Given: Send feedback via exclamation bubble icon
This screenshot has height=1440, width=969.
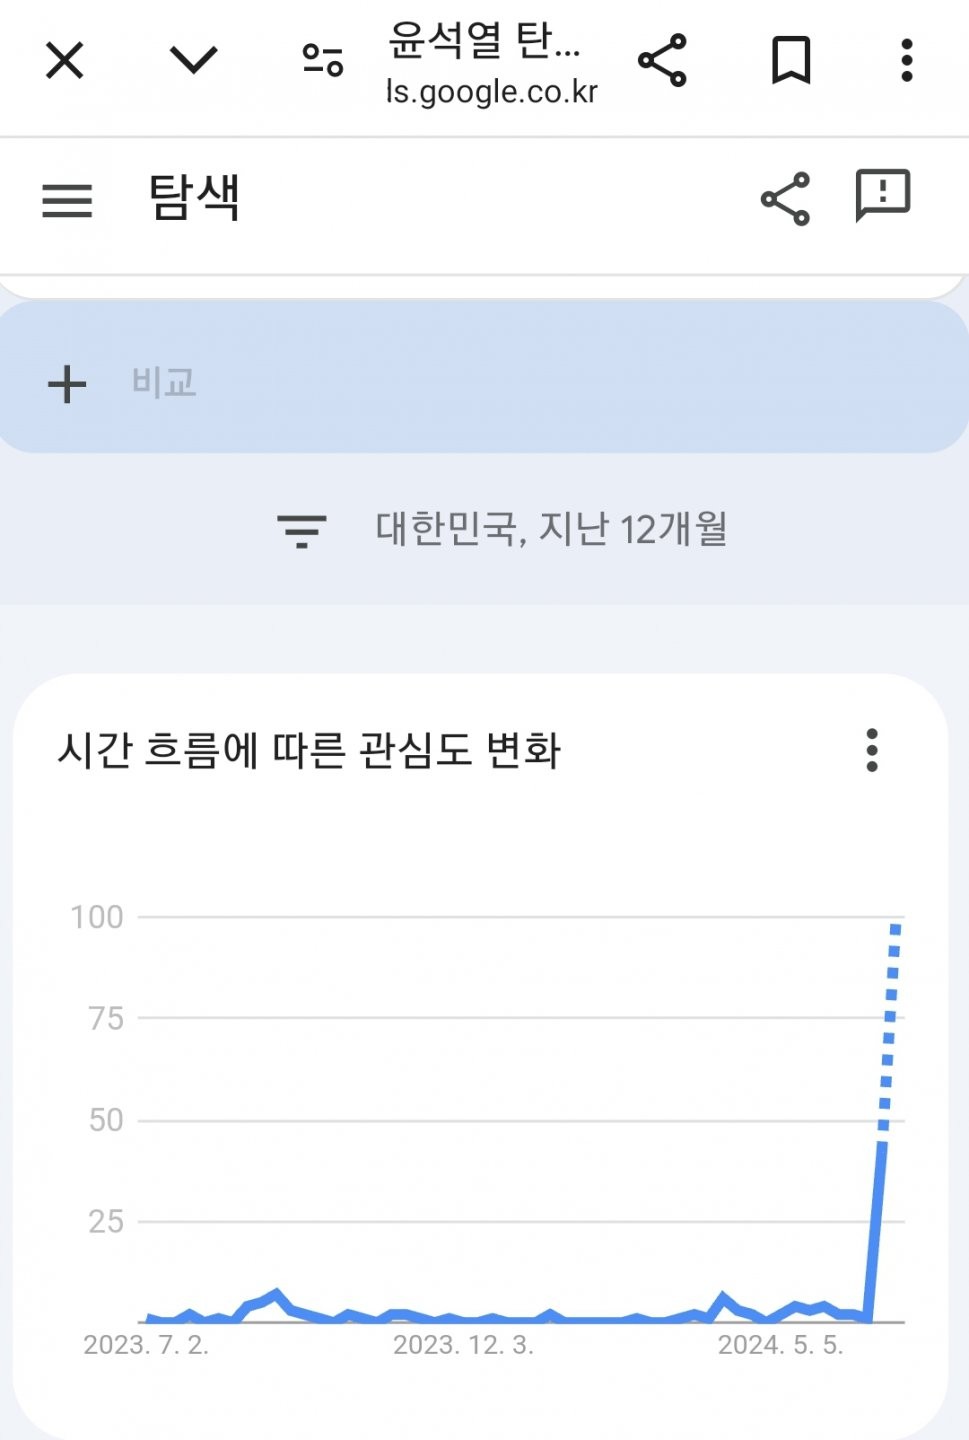Looking at the screenshot, I should pyautogui.click(x=883, y=195).
